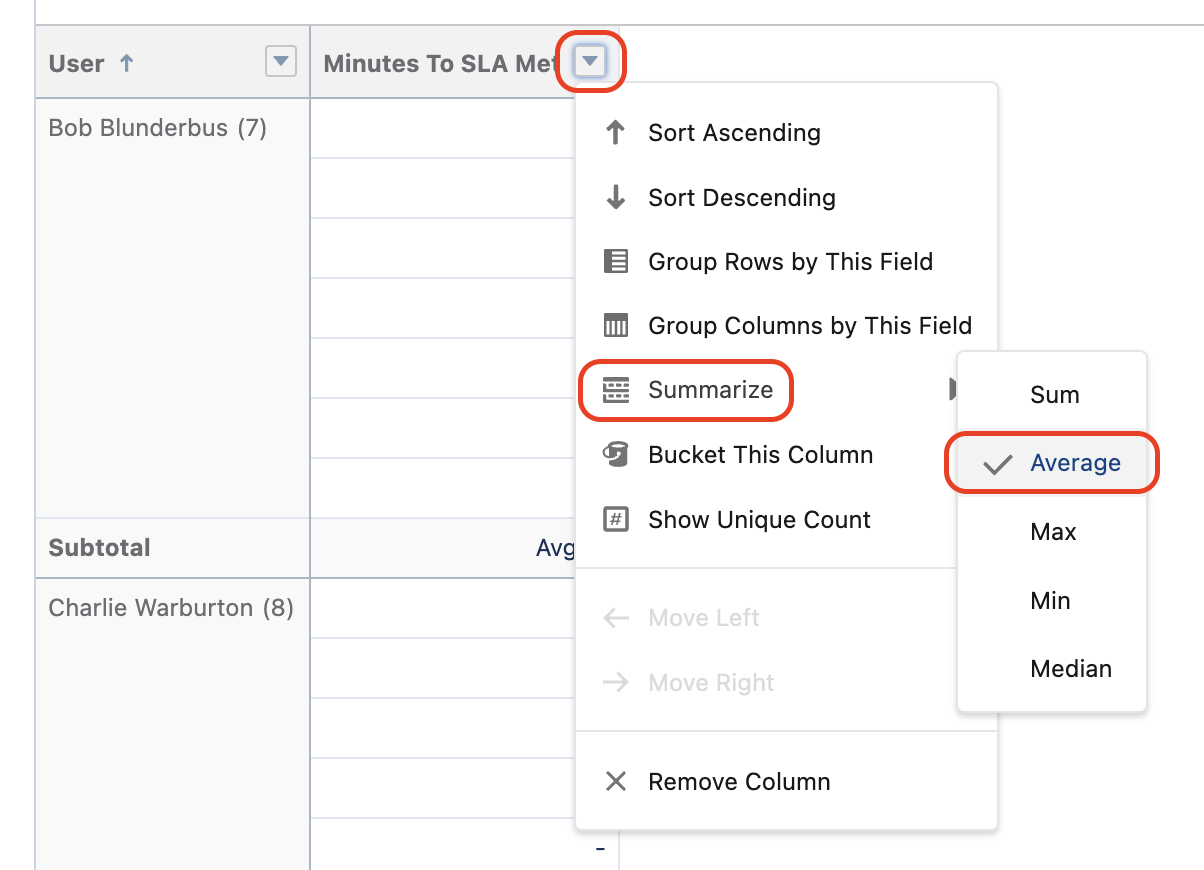Expand the Summarize submenu arrow
This screenshot has width=1204, height=870.
(x=953, y=390)
